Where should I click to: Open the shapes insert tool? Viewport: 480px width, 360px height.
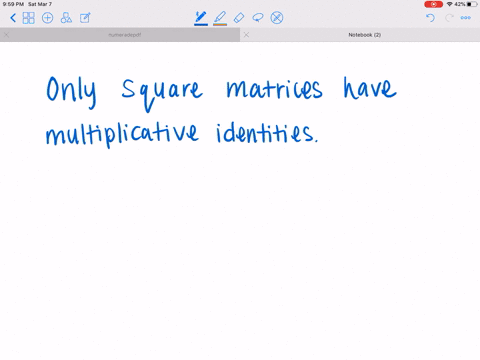(x=66, y=18)
